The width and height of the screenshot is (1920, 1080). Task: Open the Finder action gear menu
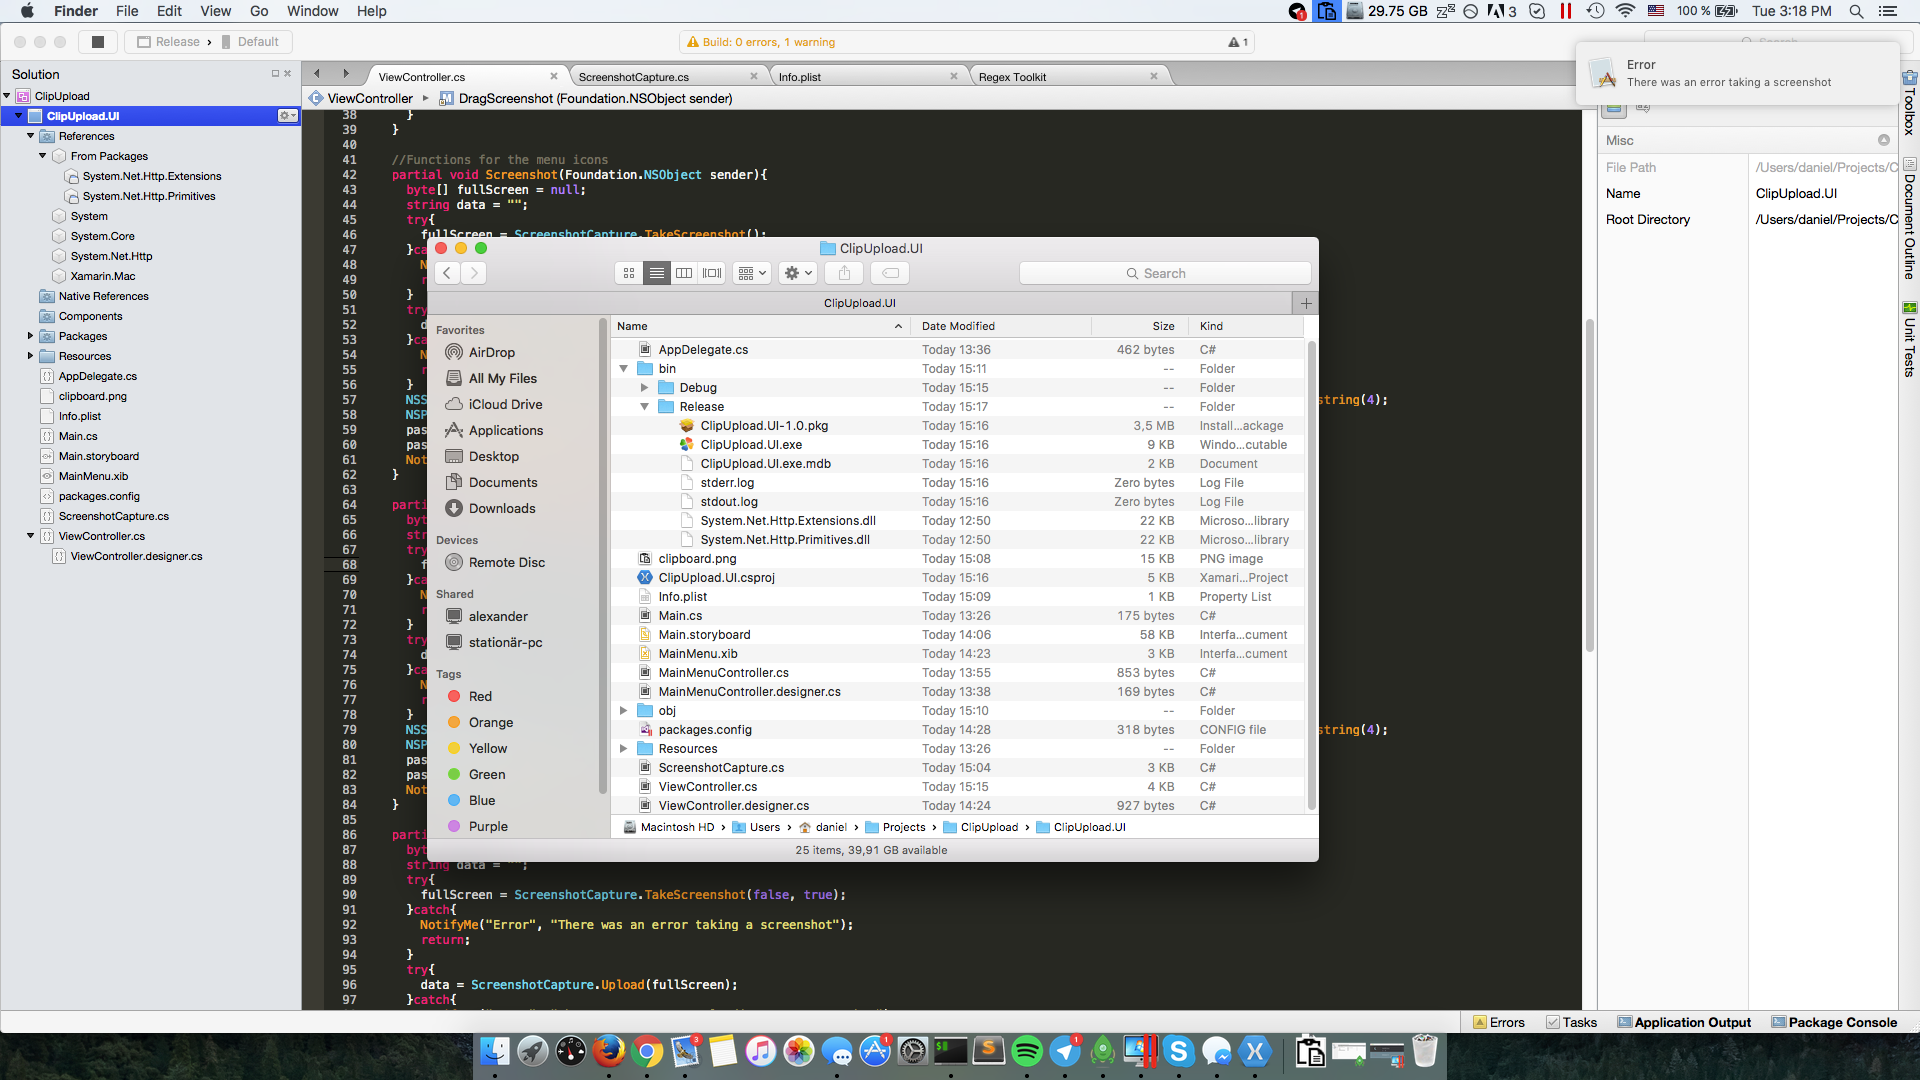(799, 273)
